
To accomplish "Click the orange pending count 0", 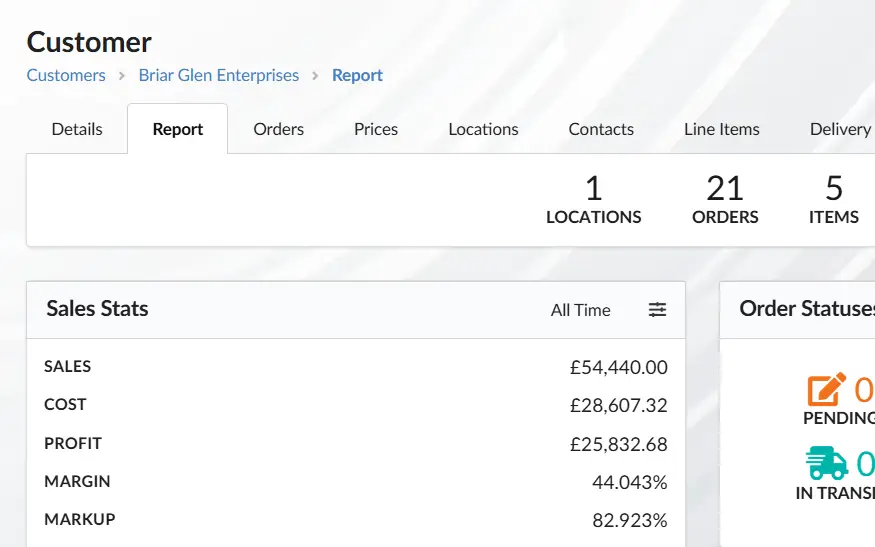I will pos(864,389).
